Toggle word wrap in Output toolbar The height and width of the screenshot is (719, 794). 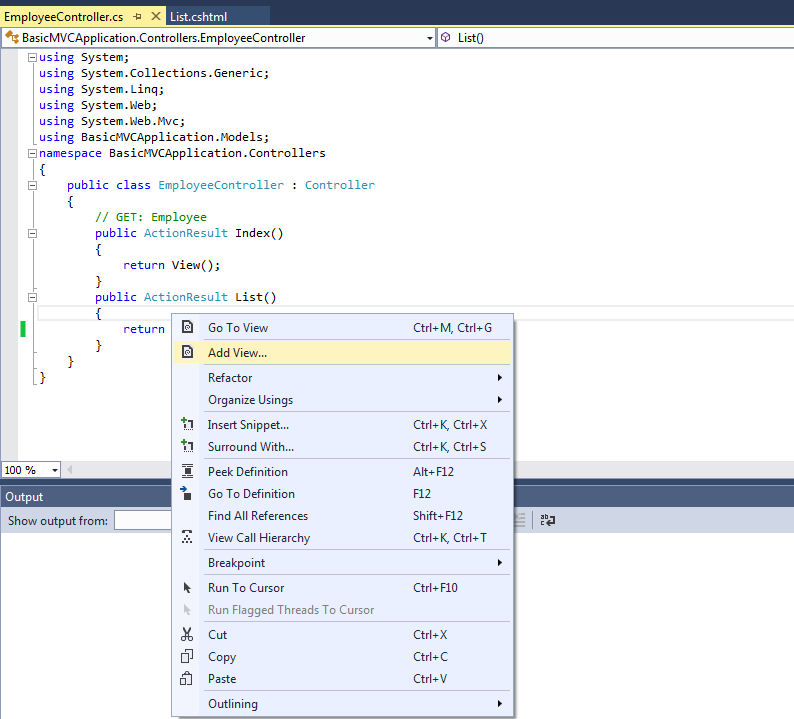548,520
